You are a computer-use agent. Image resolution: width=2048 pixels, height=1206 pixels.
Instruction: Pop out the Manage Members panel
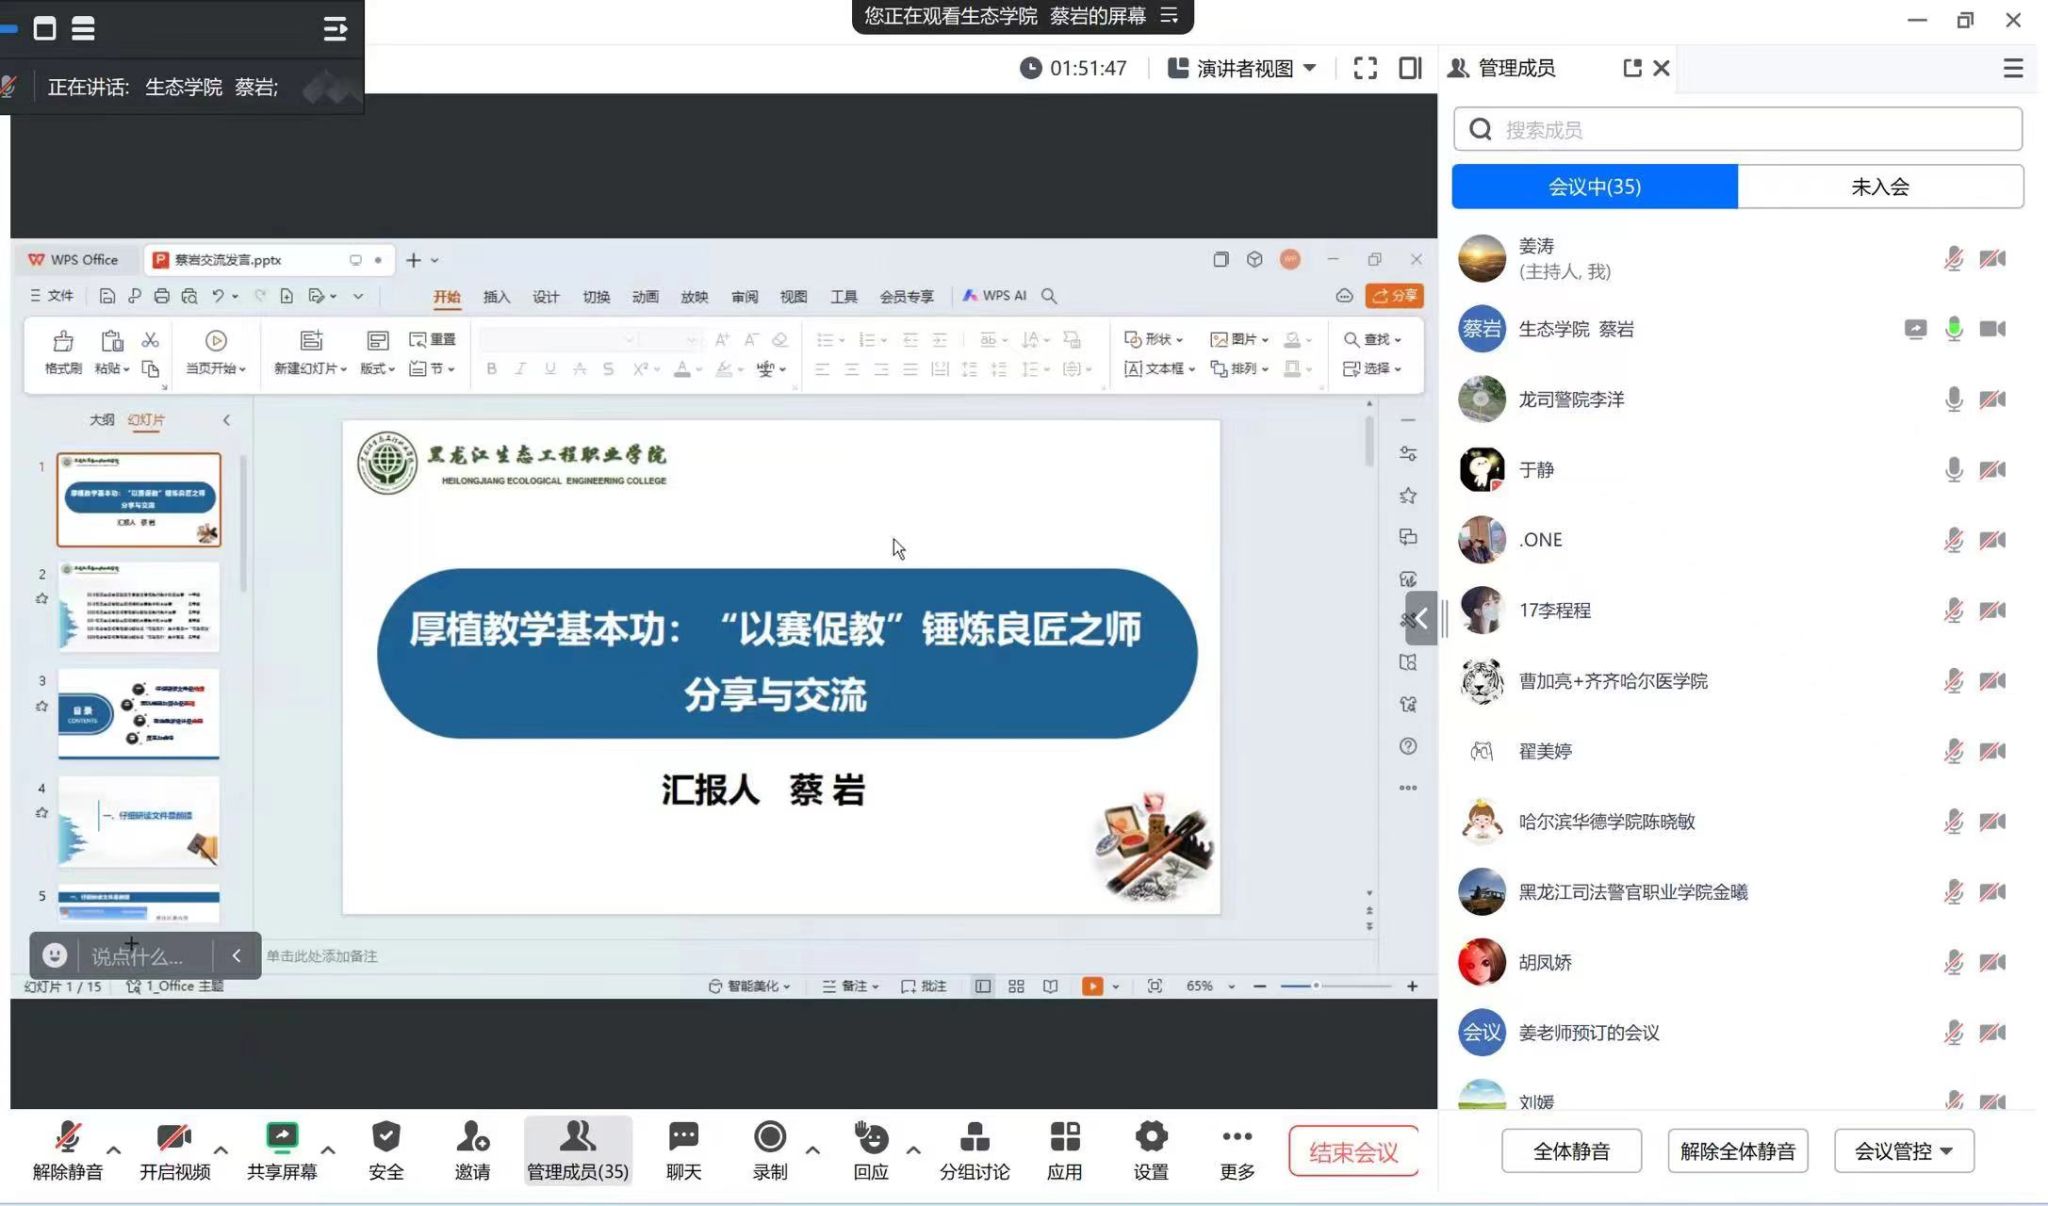point(1632,68)
